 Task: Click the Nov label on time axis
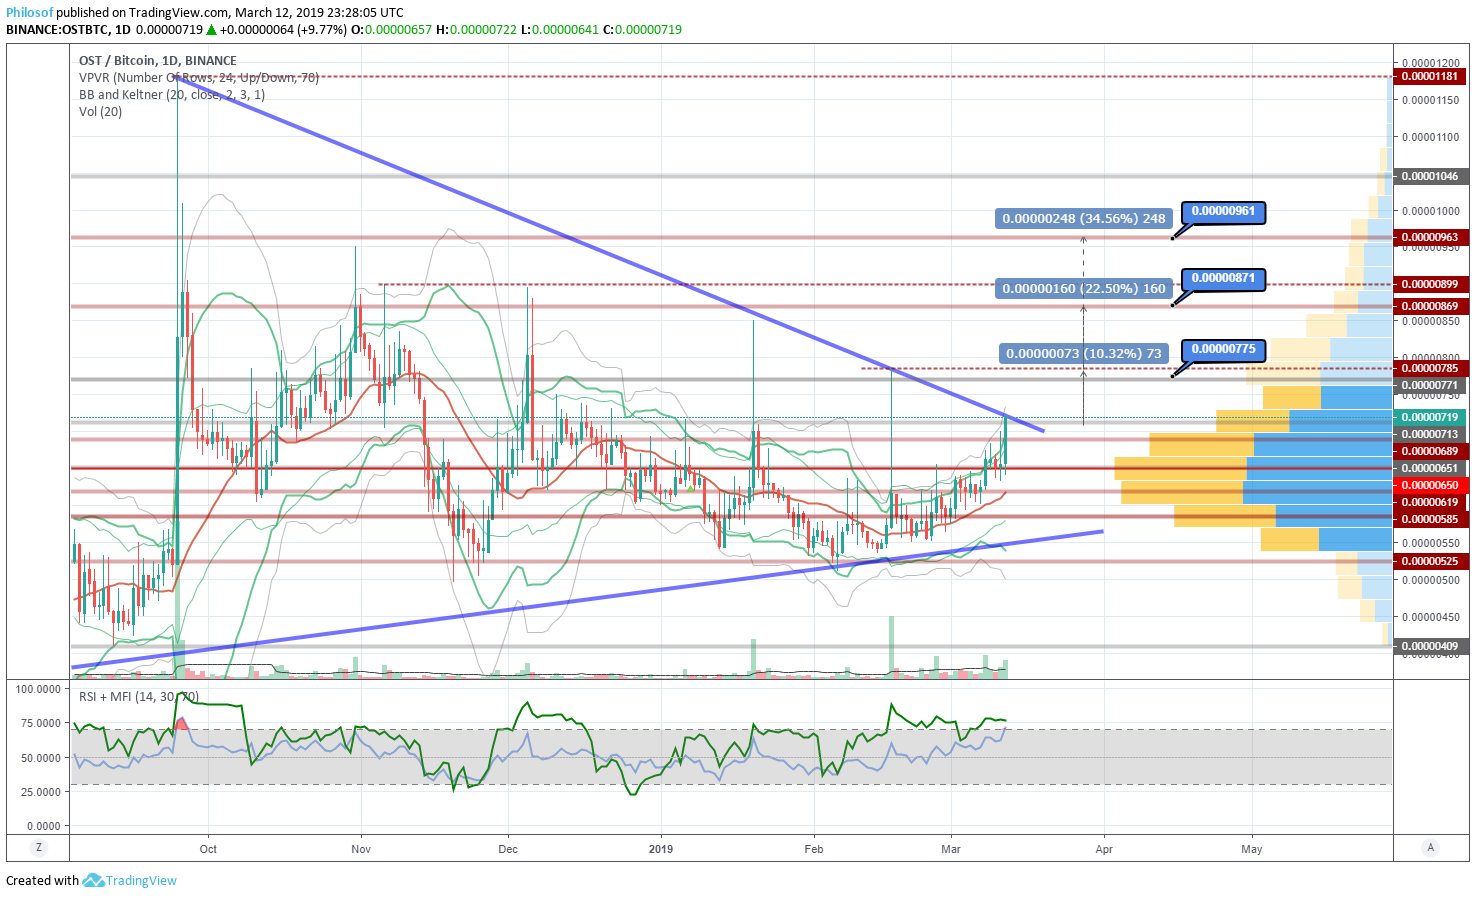point(361,849)
